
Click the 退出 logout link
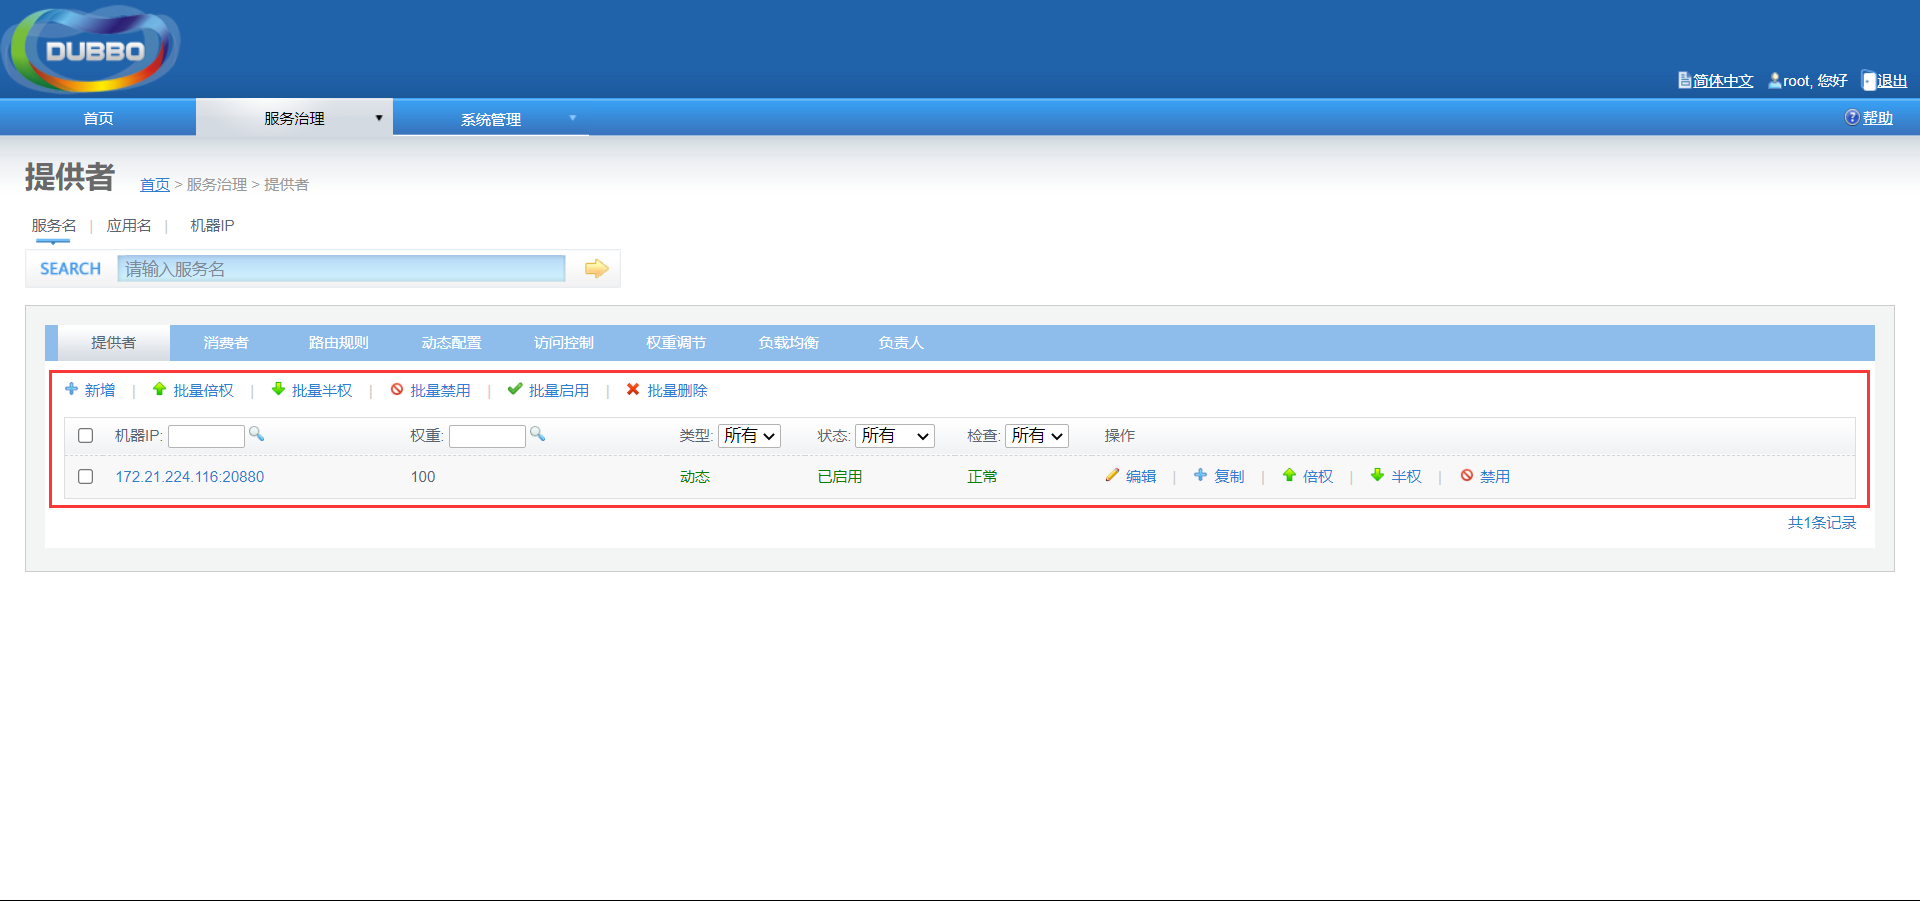pyautogui.click(x=1891, y=80)
